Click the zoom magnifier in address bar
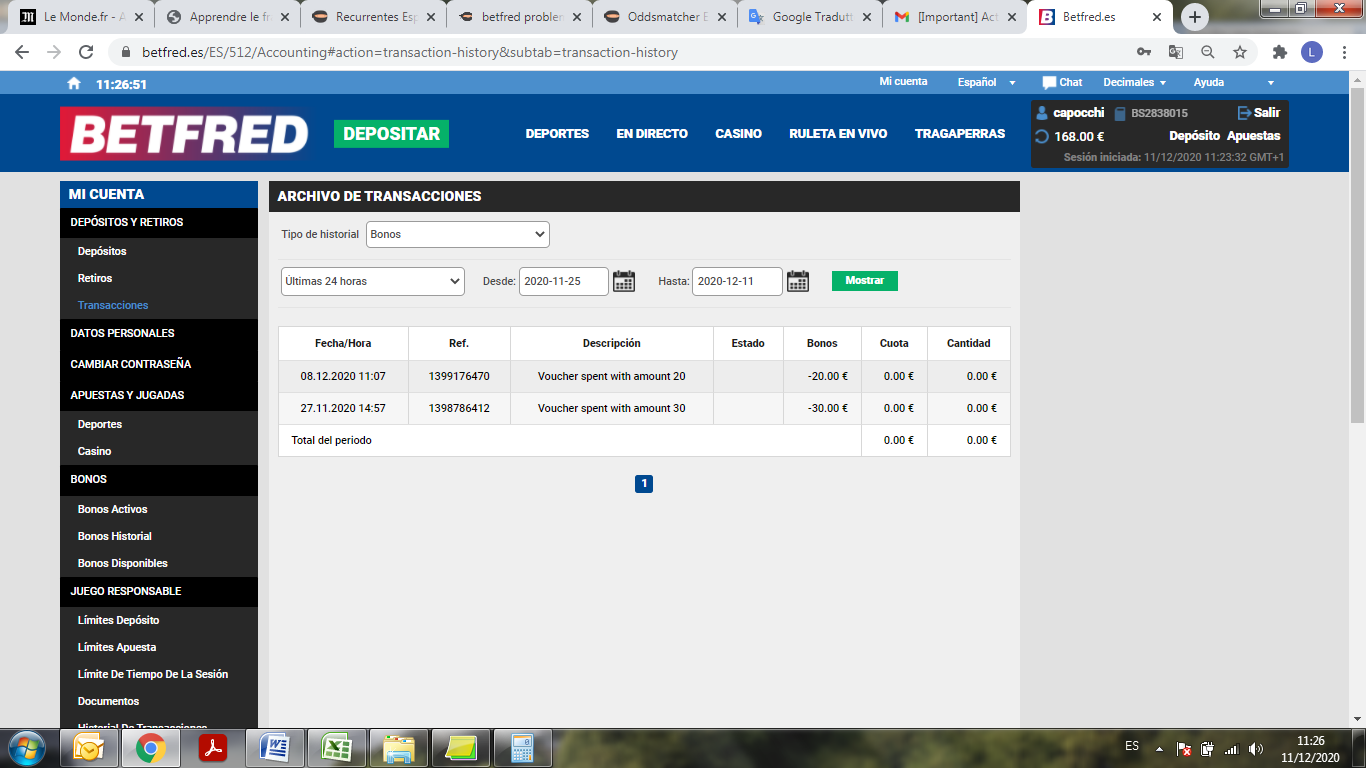This screenshot has height=768, width=1366. [x=1208, y=52]
